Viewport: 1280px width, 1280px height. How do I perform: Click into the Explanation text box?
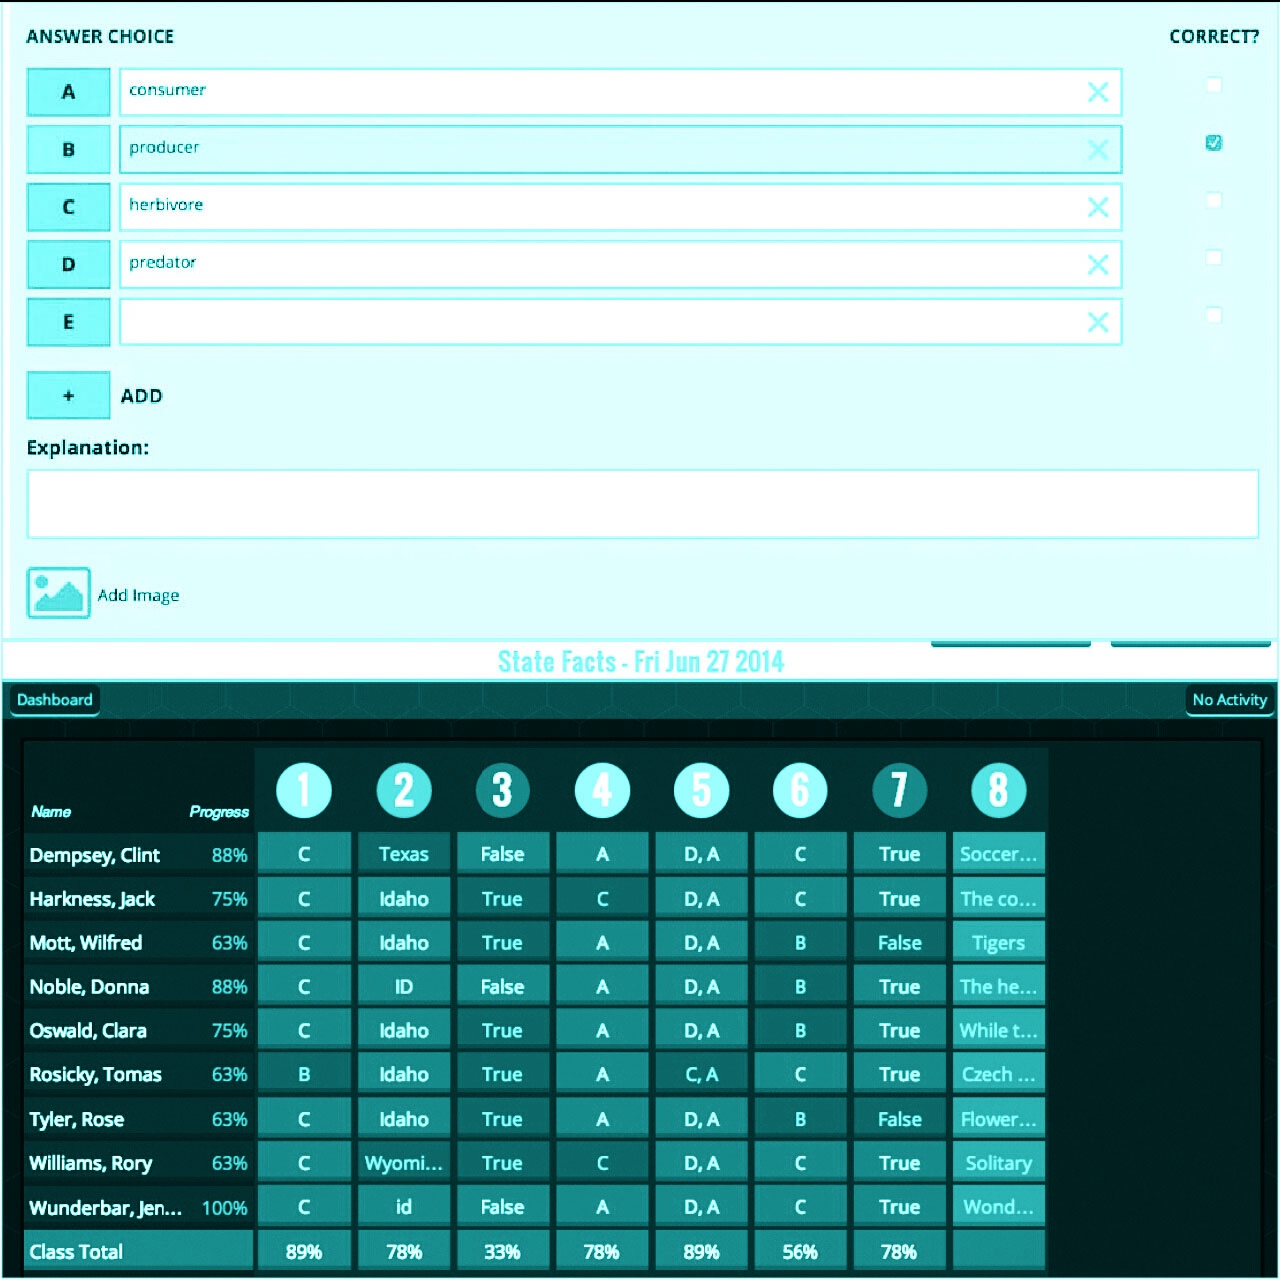click(x=642, y=504)
